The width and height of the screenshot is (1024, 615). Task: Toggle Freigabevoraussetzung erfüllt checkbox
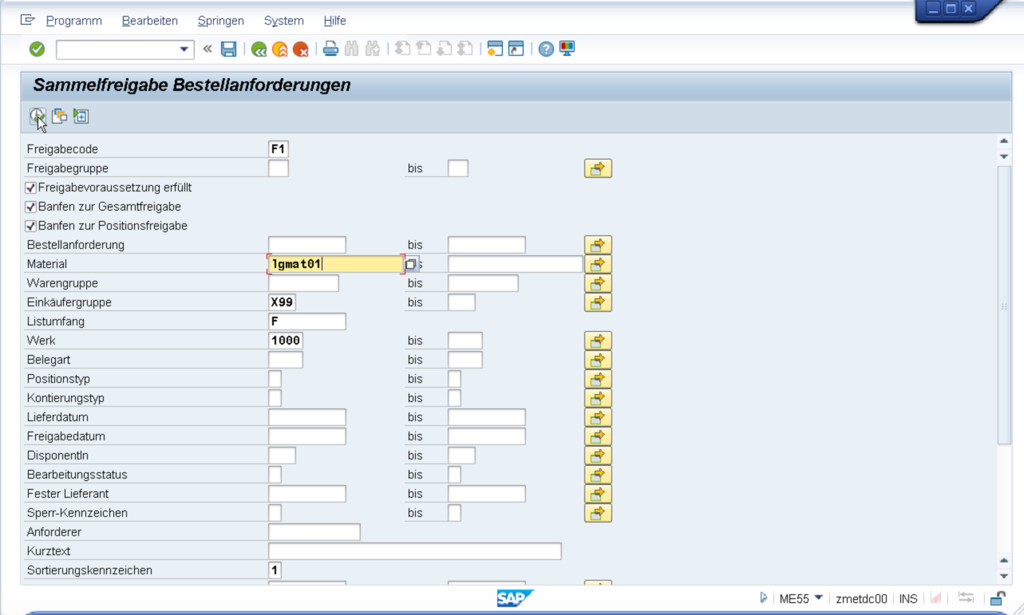[x=31, y=188]
